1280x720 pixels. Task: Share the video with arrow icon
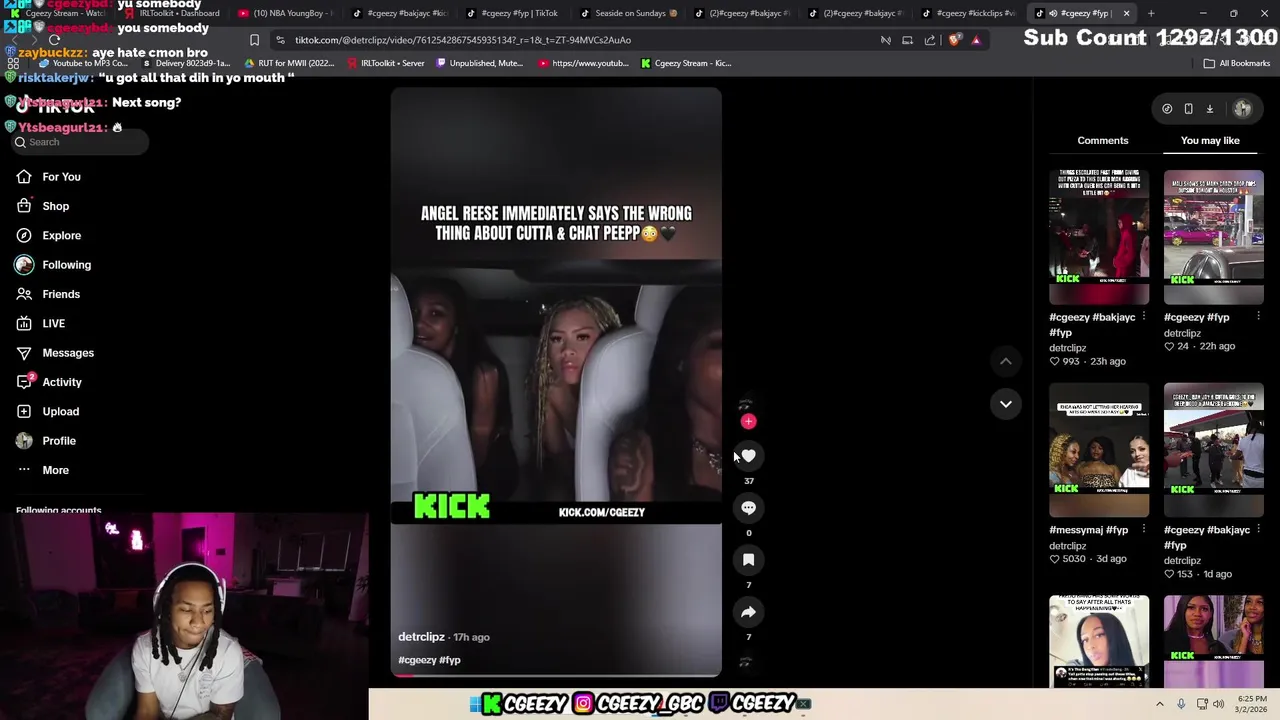tap(748, 612)
